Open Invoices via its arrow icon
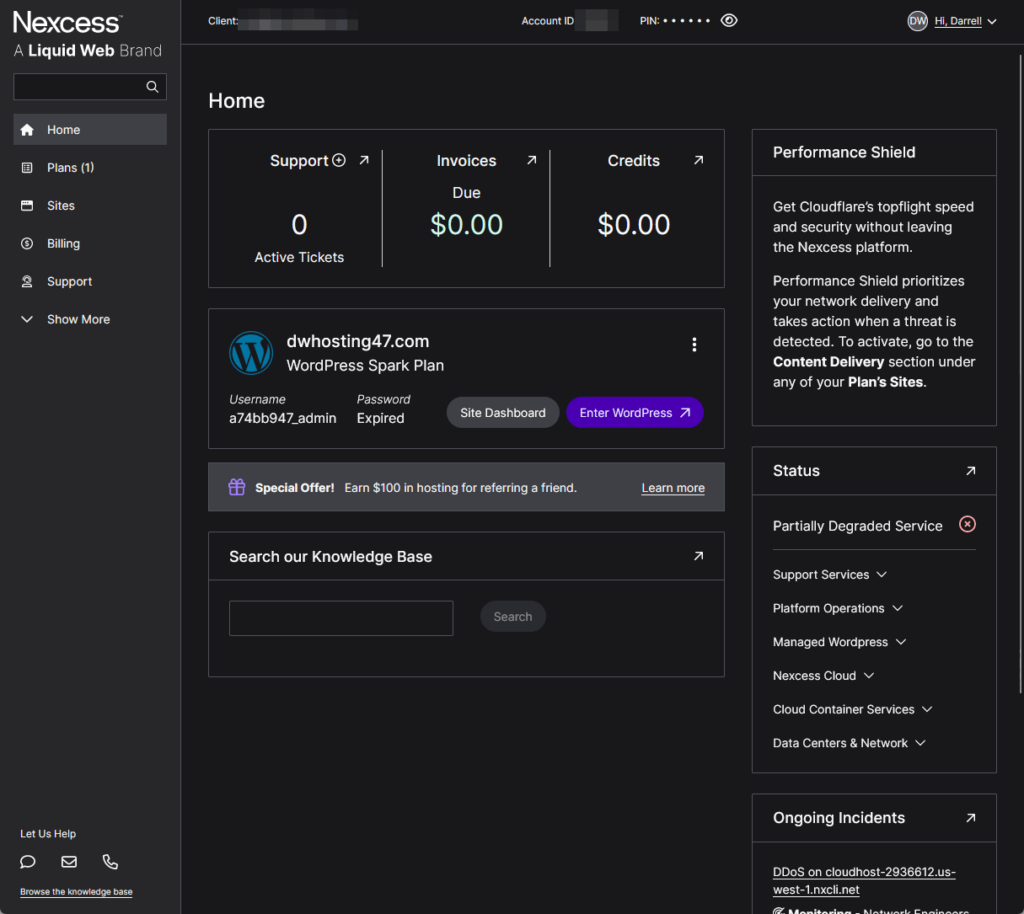Image resolution: width=1024 pixels, height=914 pixels. point(532,160)
